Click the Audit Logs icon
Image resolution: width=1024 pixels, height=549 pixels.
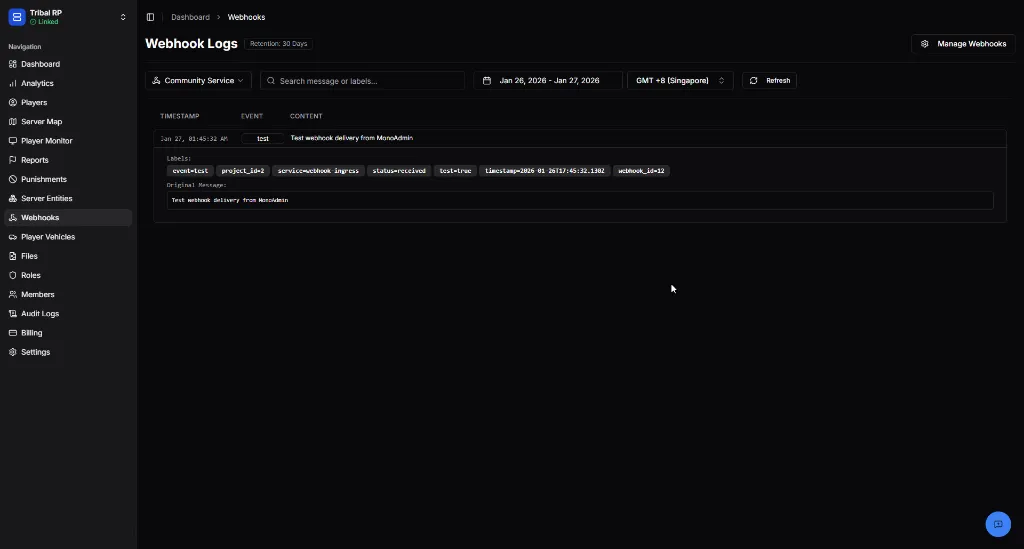point(12,314)
